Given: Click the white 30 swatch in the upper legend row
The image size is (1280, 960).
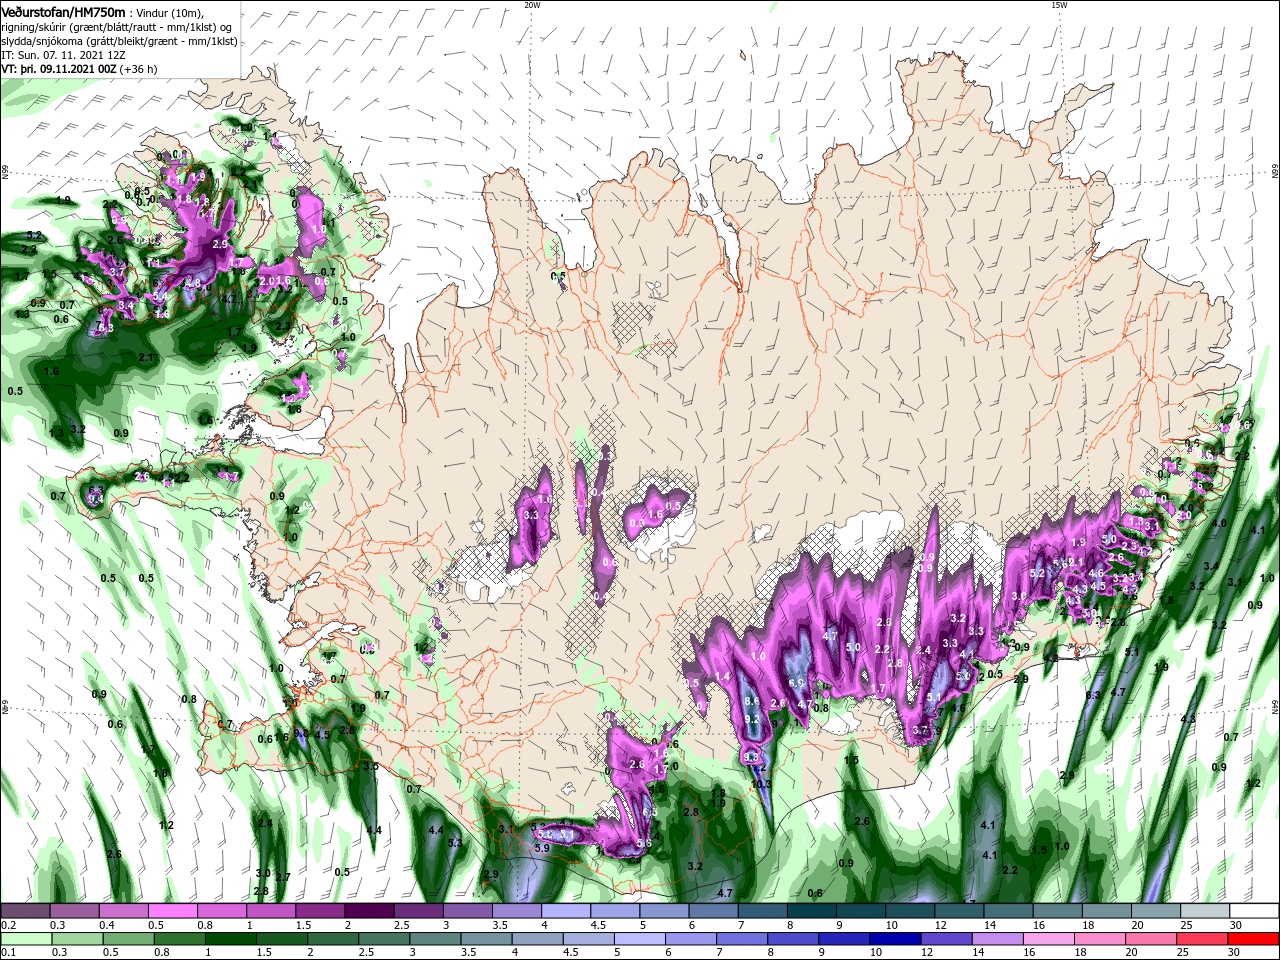Looking at the screenshot, I should (1255, 911).
